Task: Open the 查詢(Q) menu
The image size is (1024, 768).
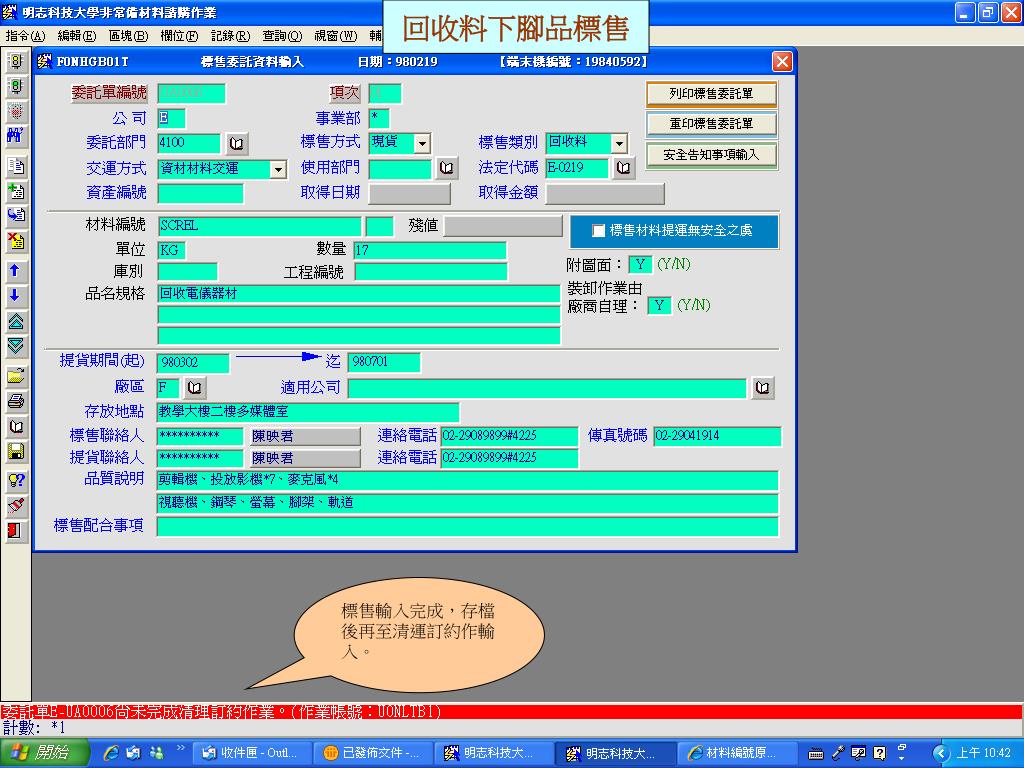Action: [x=282, y=35]
